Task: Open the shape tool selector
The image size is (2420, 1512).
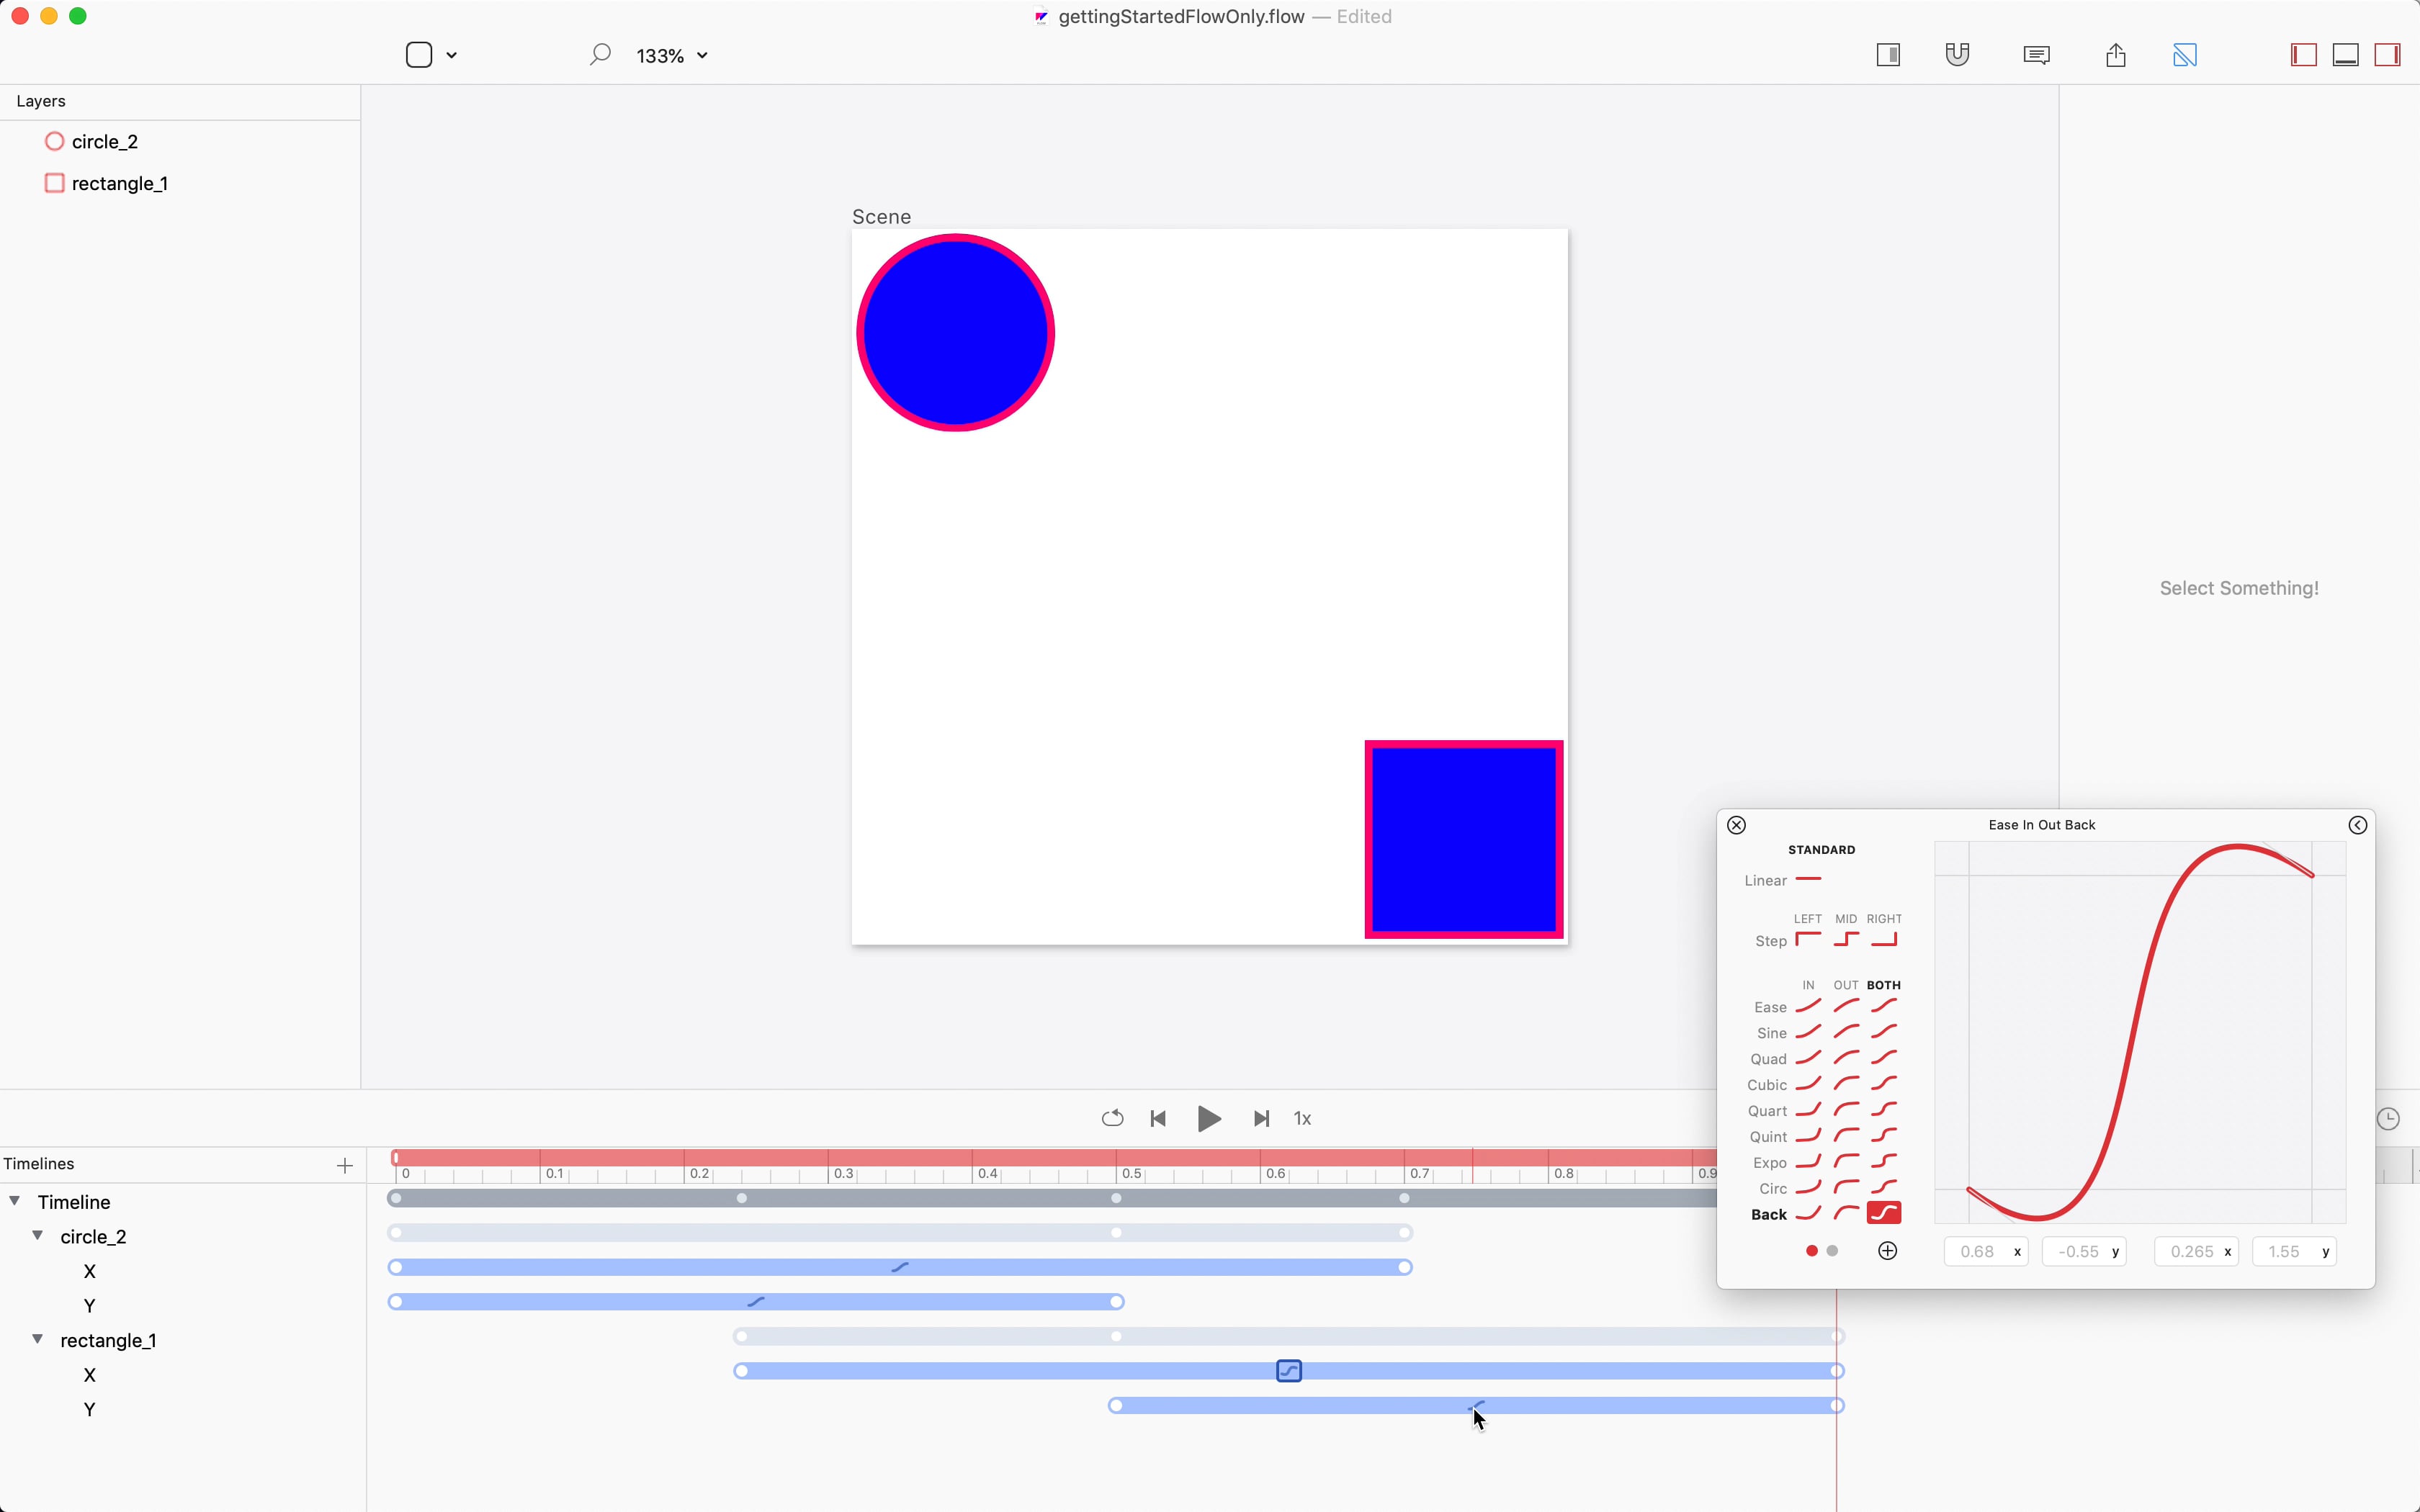Action: (419, 55)
